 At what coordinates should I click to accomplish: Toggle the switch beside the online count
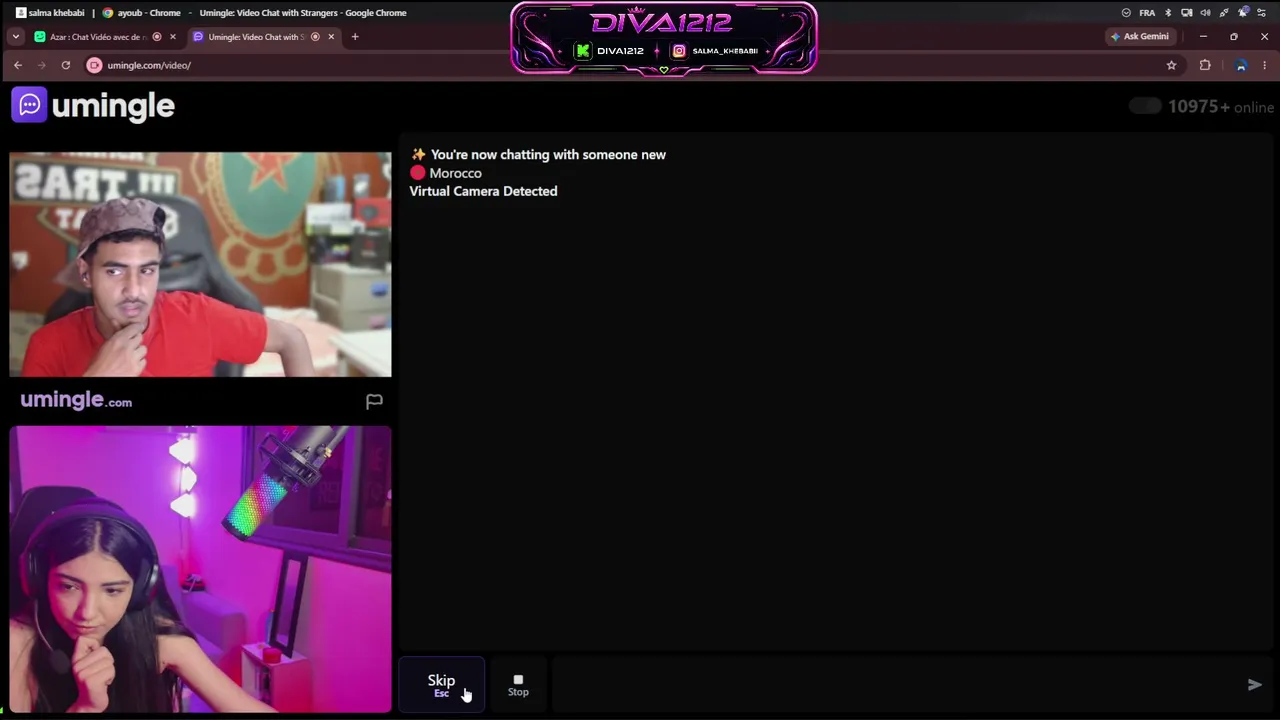(1145, 106)
